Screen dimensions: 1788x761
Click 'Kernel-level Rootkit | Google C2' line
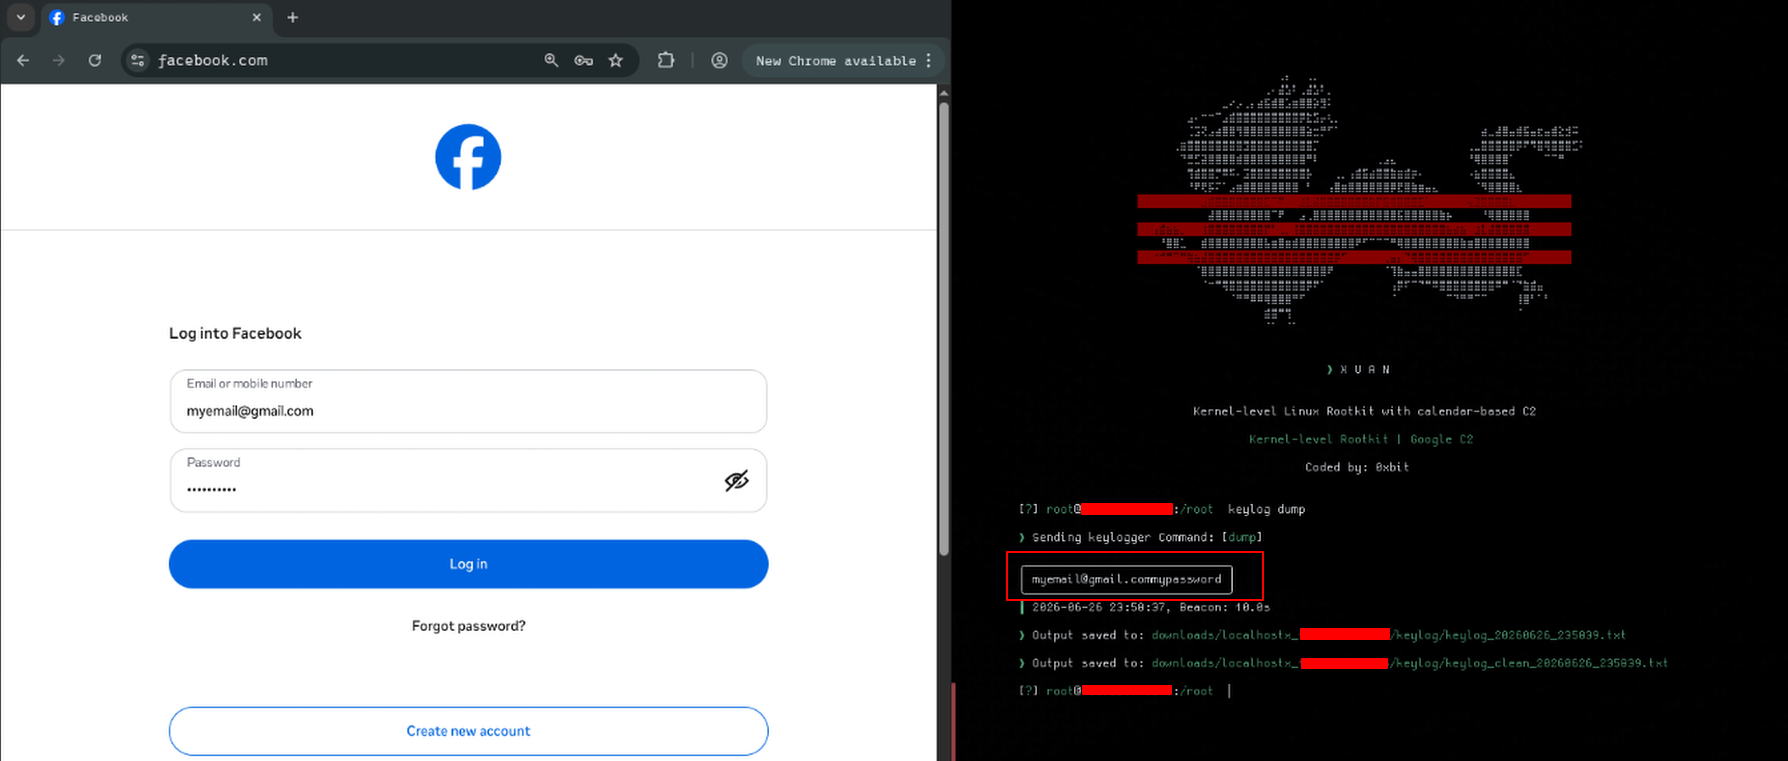1361,439
